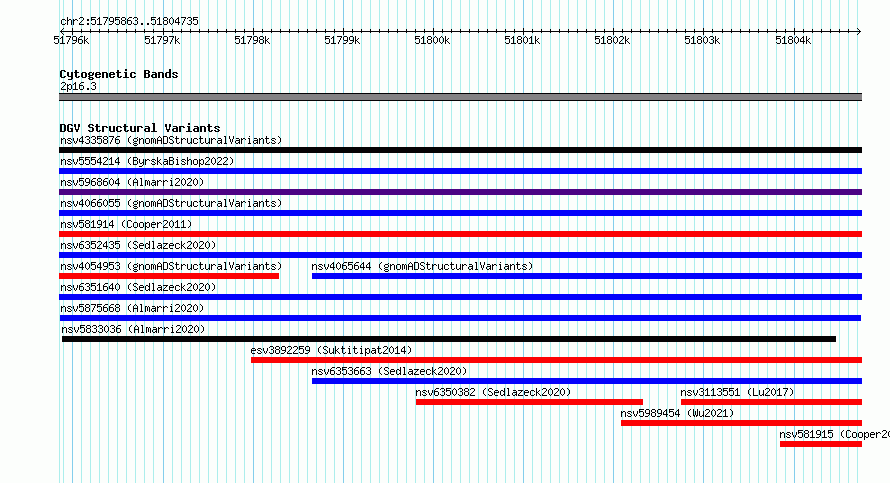Click the red nsv5989454 variant bar
Viewport: 890px width, 483px height.
click(741, 423)
